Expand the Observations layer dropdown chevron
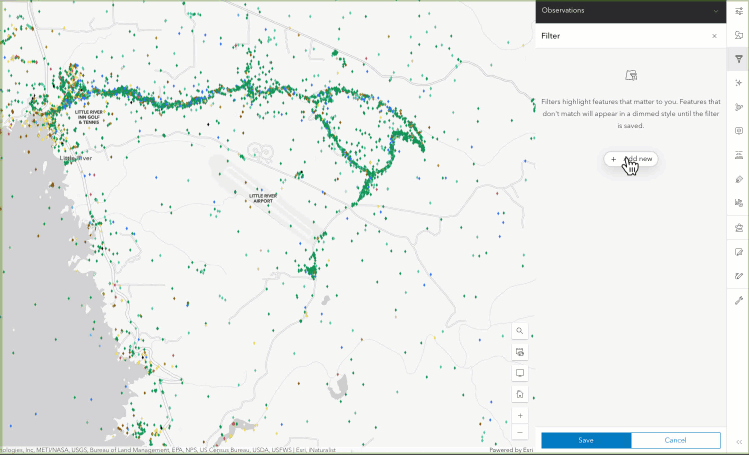The height and width of the screenshot is (455, 749). click(x=716, y=11)
